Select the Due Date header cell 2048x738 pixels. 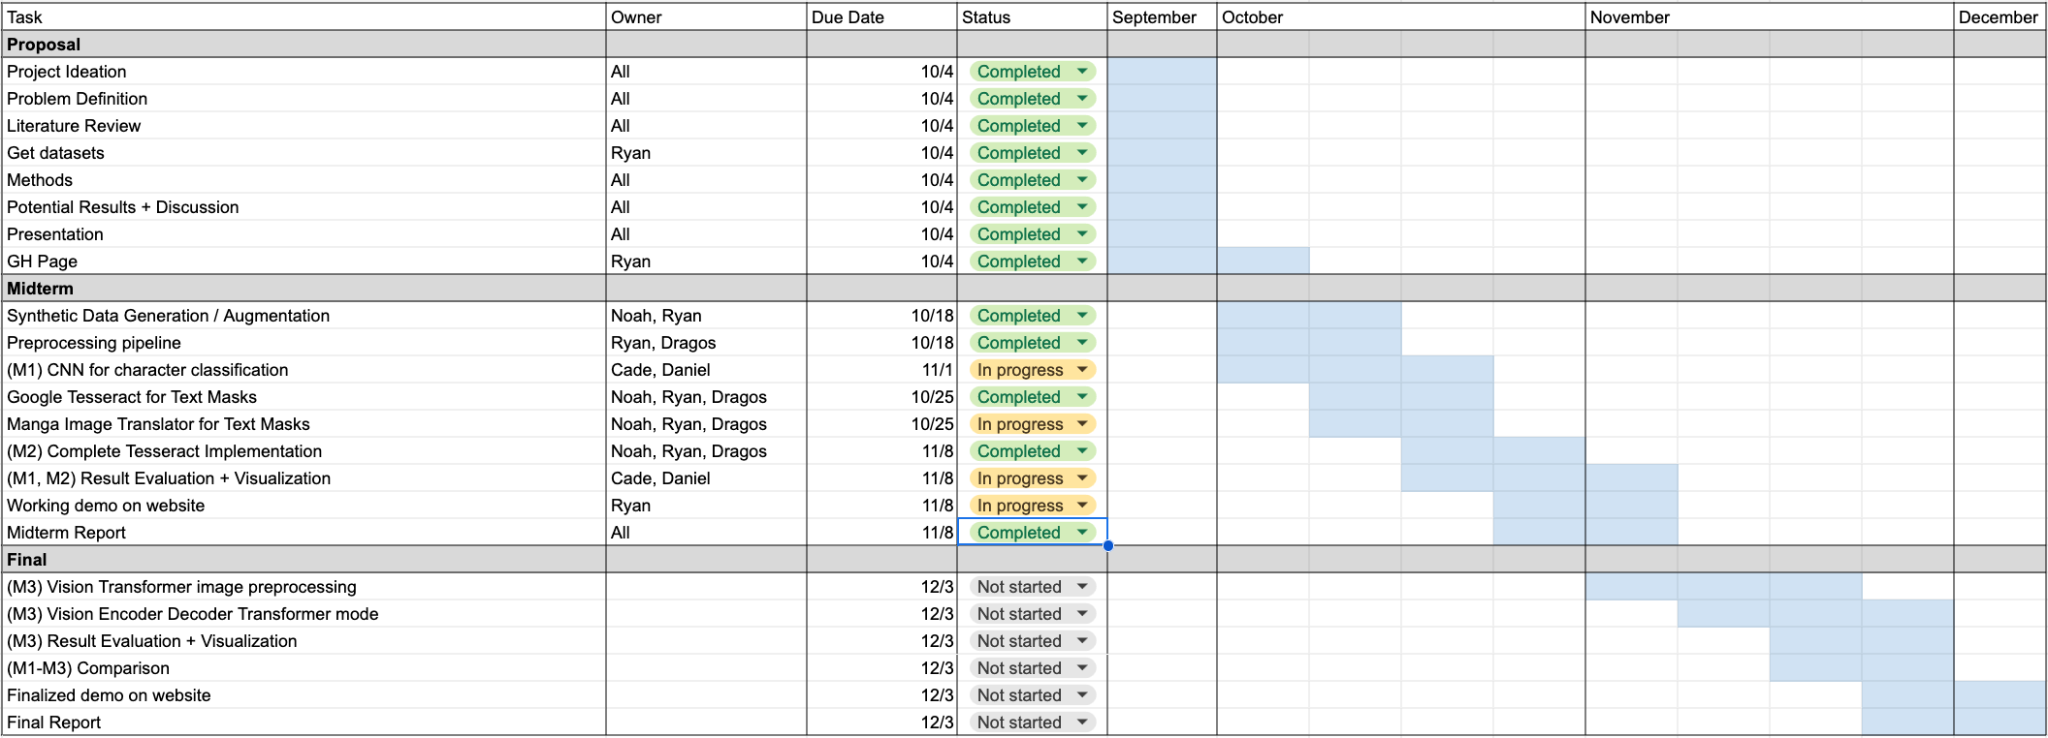(x=882, y=17)
